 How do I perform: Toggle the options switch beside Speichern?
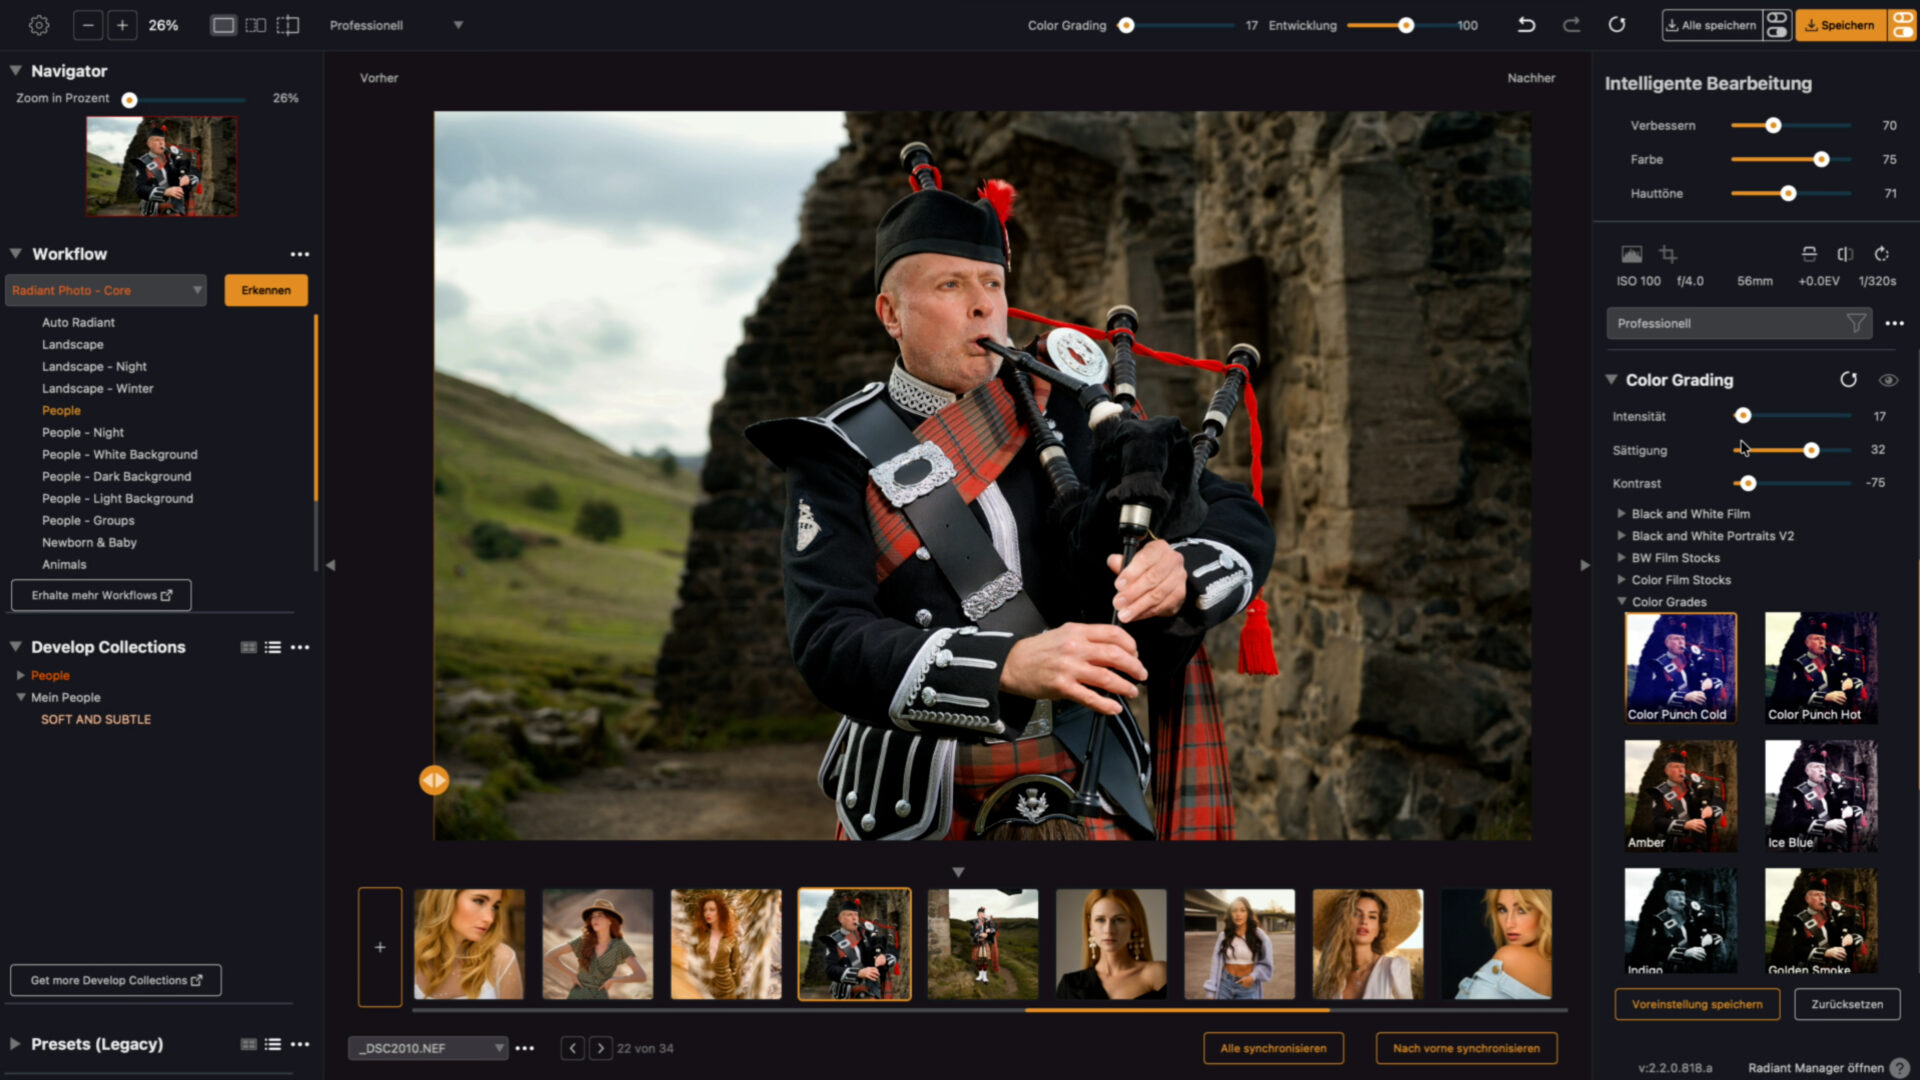(1902, 25)
